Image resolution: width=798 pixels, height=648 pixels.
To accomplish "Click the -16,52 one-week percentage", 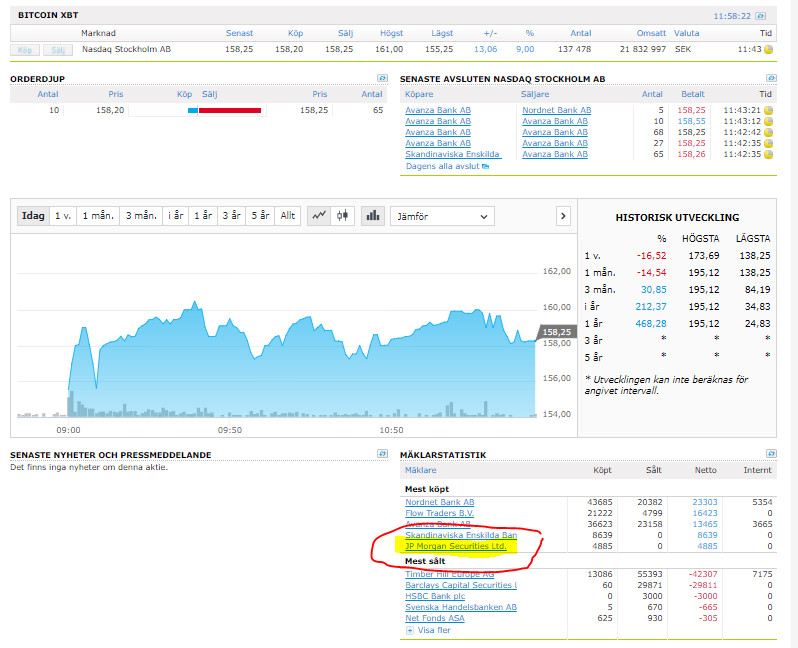I will click(651, 256).
